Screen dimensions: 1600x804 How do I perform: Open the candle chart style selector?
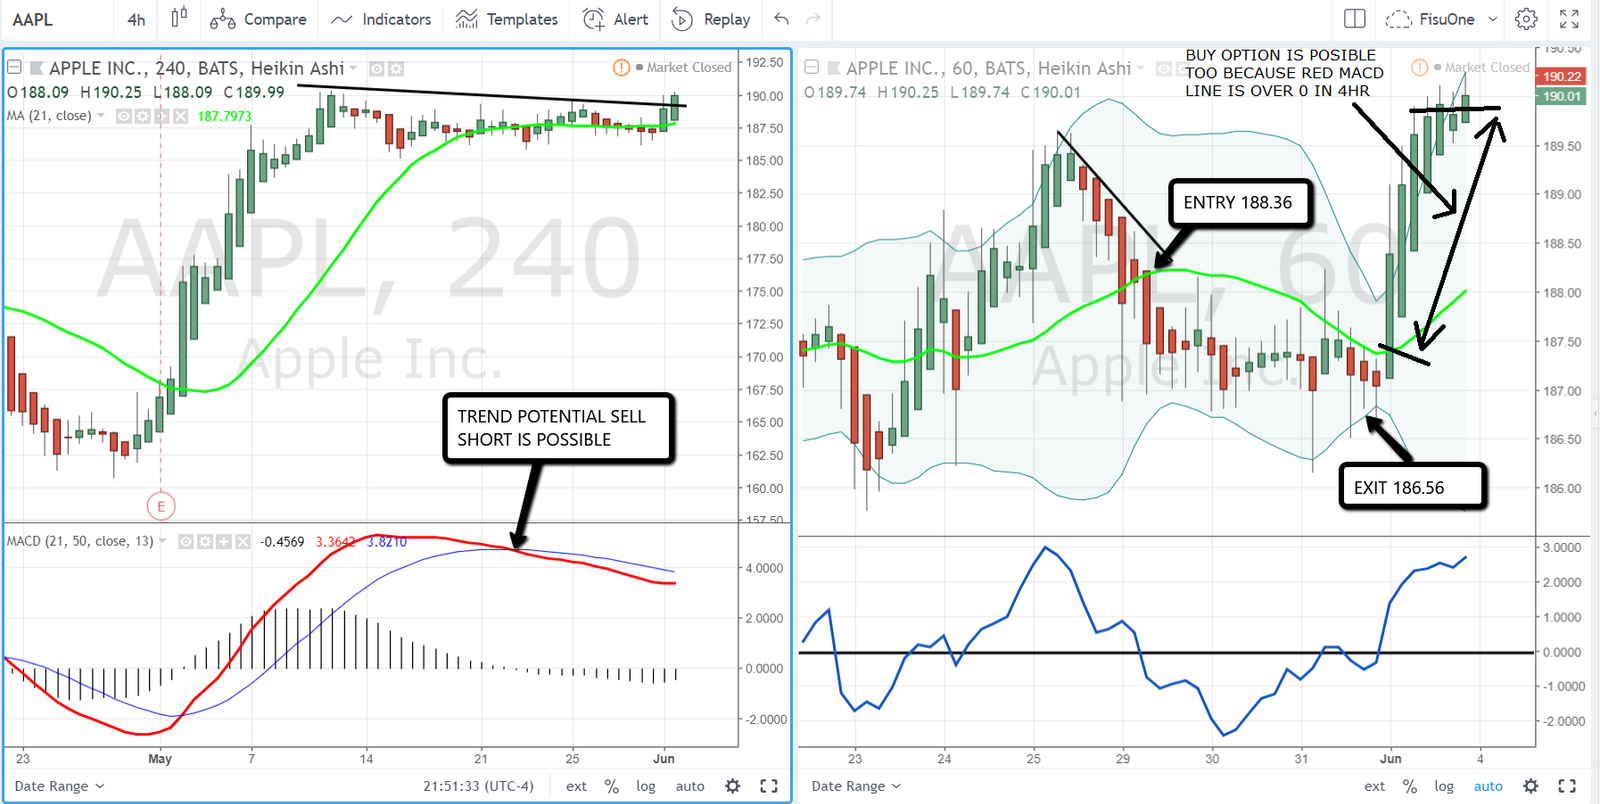point(179,18)
